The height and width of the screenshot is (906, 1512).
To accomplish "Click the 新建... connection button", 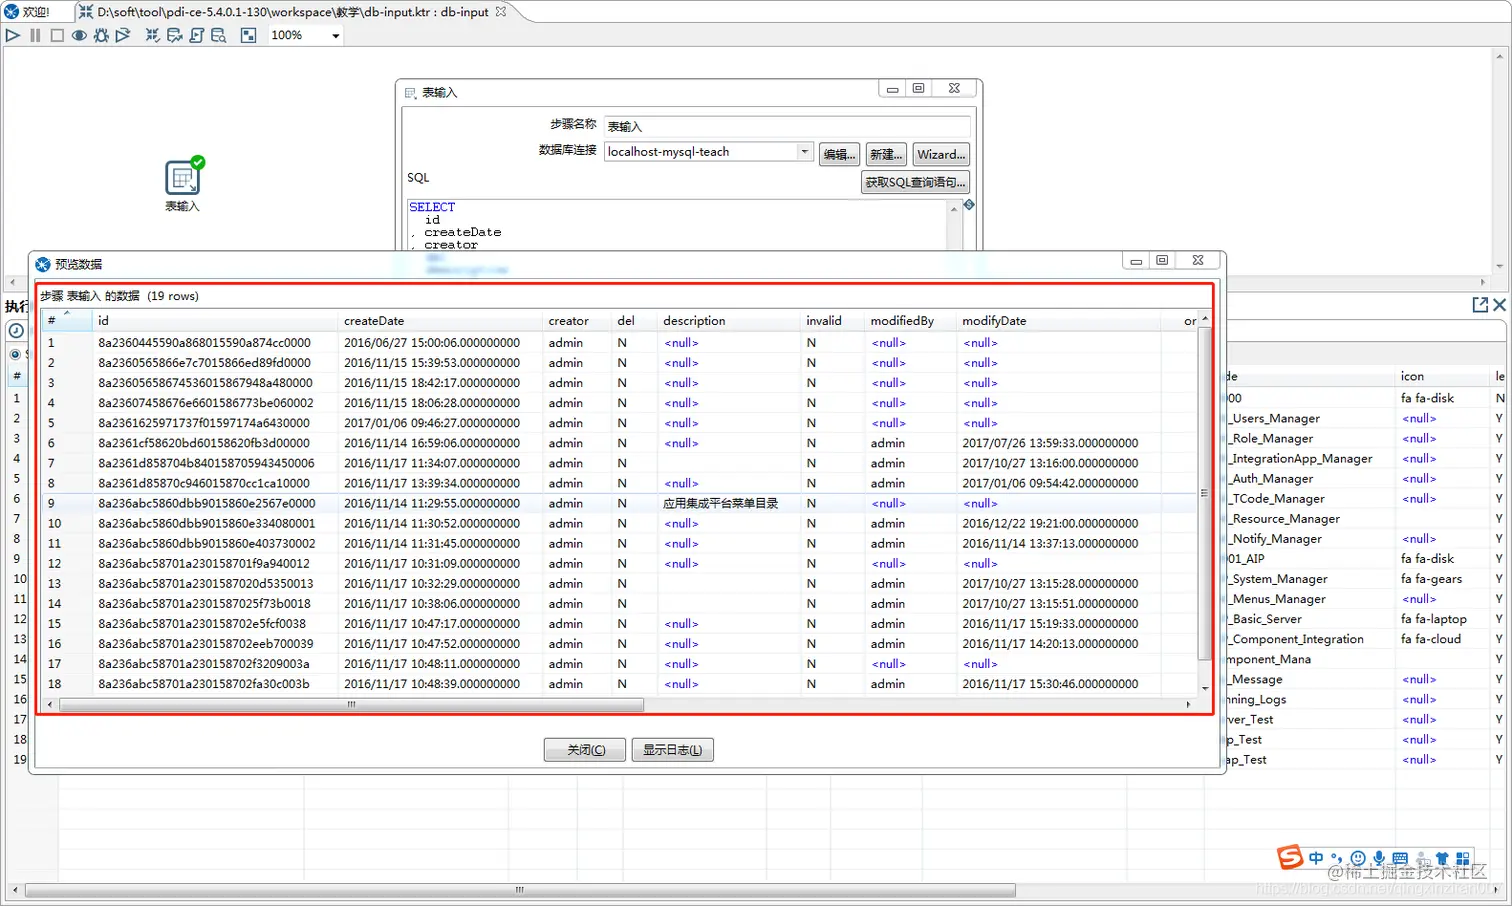I will pos(886,154).
